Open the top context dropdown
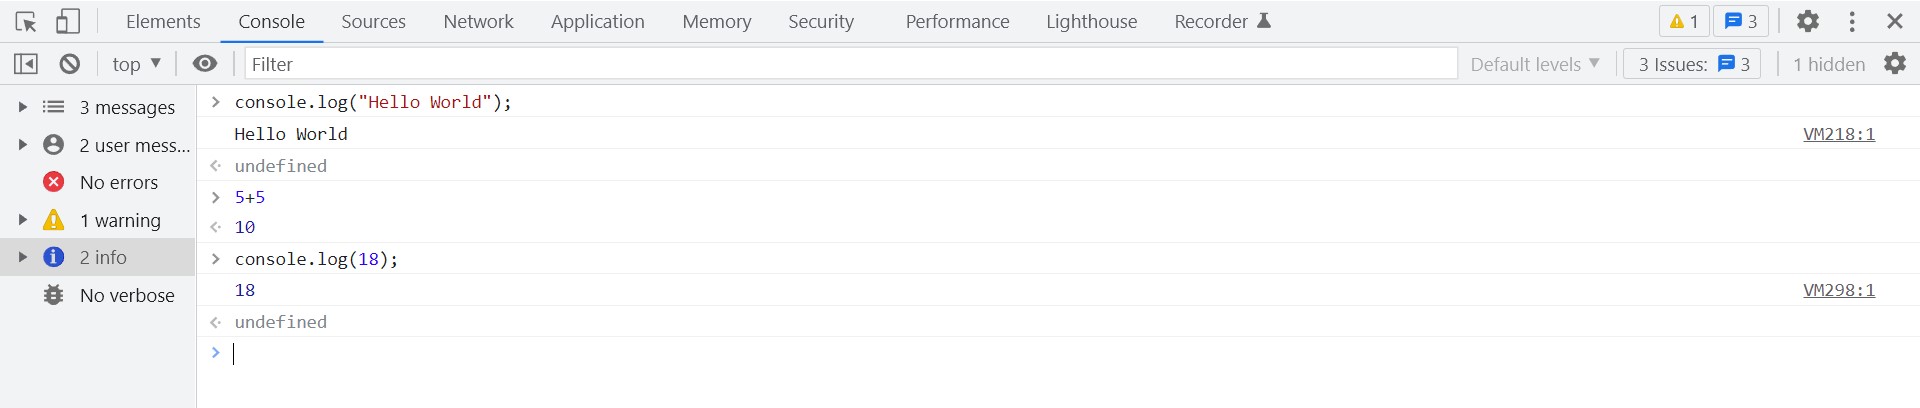This screenshot has height=408, width=1920. point(136,64)
